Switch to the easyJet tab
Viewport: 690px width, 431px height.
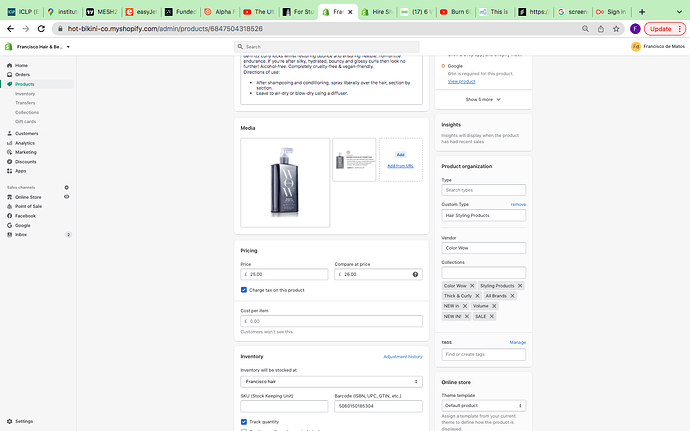pyautogui.click(x=142, y=12)
